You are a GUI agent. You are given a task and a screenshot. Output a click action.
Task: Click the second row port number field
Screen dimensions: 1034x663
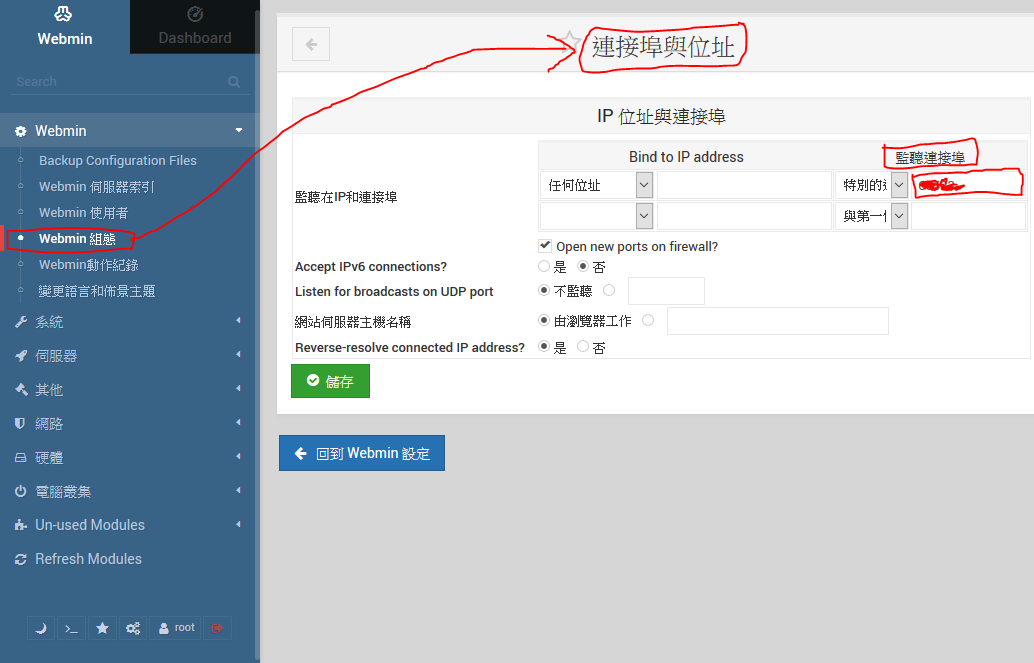click(968, 216)
